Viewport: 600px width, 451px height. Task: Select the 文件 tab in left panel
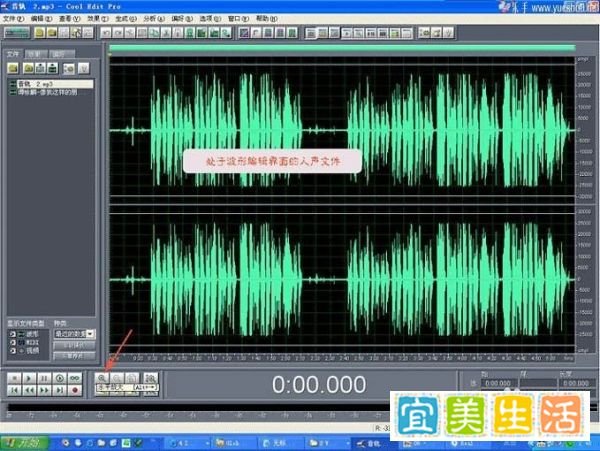[14, 54]
